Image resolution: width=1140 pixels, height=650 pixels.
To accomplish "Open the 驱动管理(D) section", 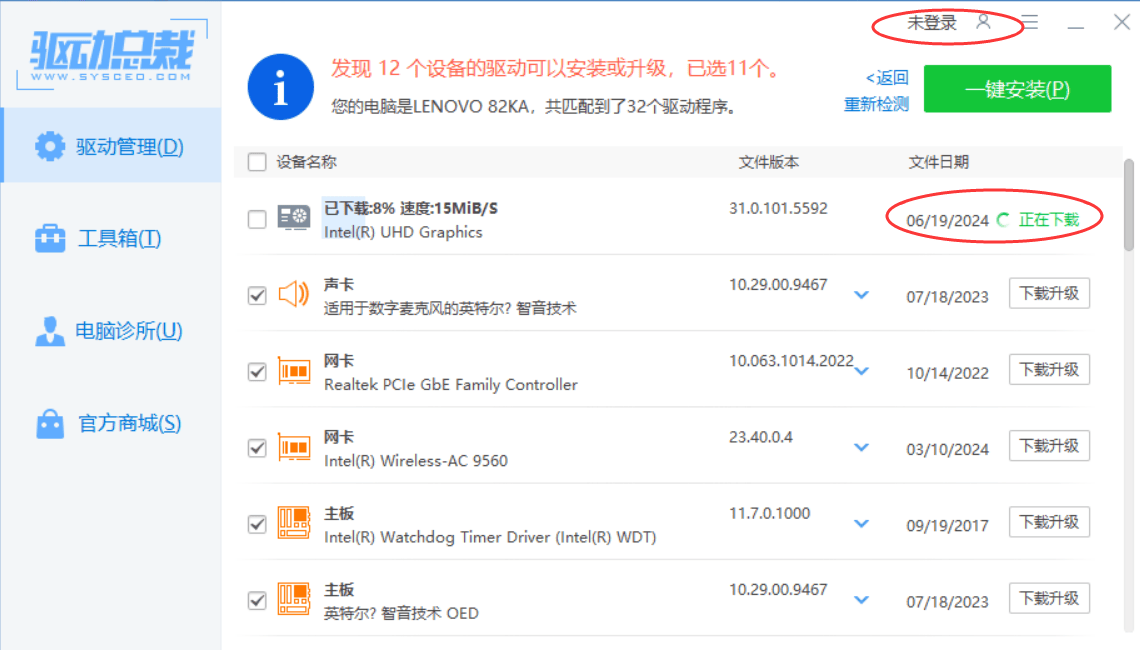I will 112,146.
